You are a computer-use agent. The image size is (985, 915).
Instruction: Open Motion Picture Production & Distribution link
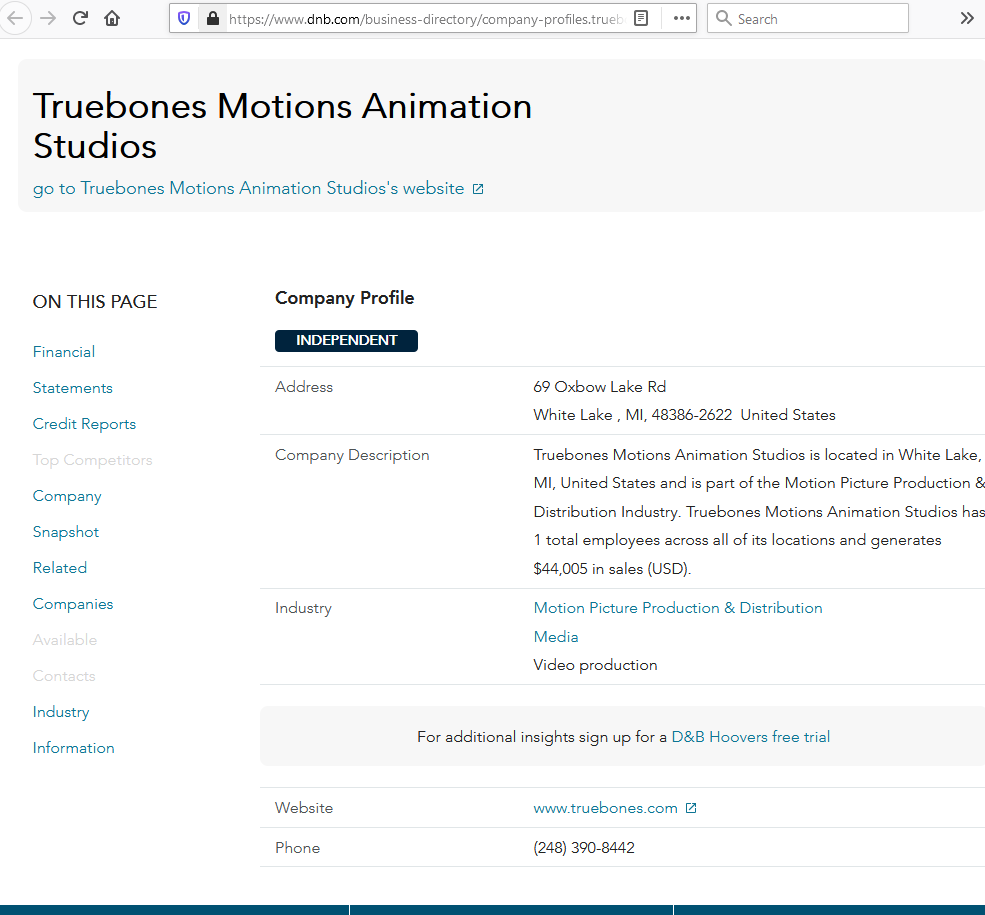[678, 608]
